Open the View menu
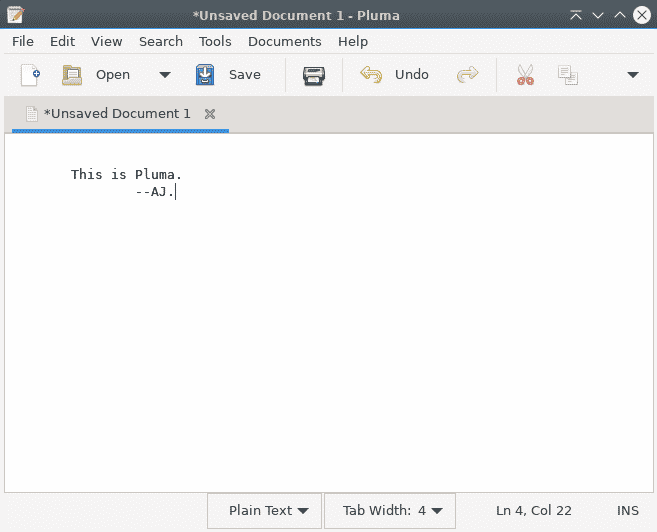657x532 pixels. [106, 41]
